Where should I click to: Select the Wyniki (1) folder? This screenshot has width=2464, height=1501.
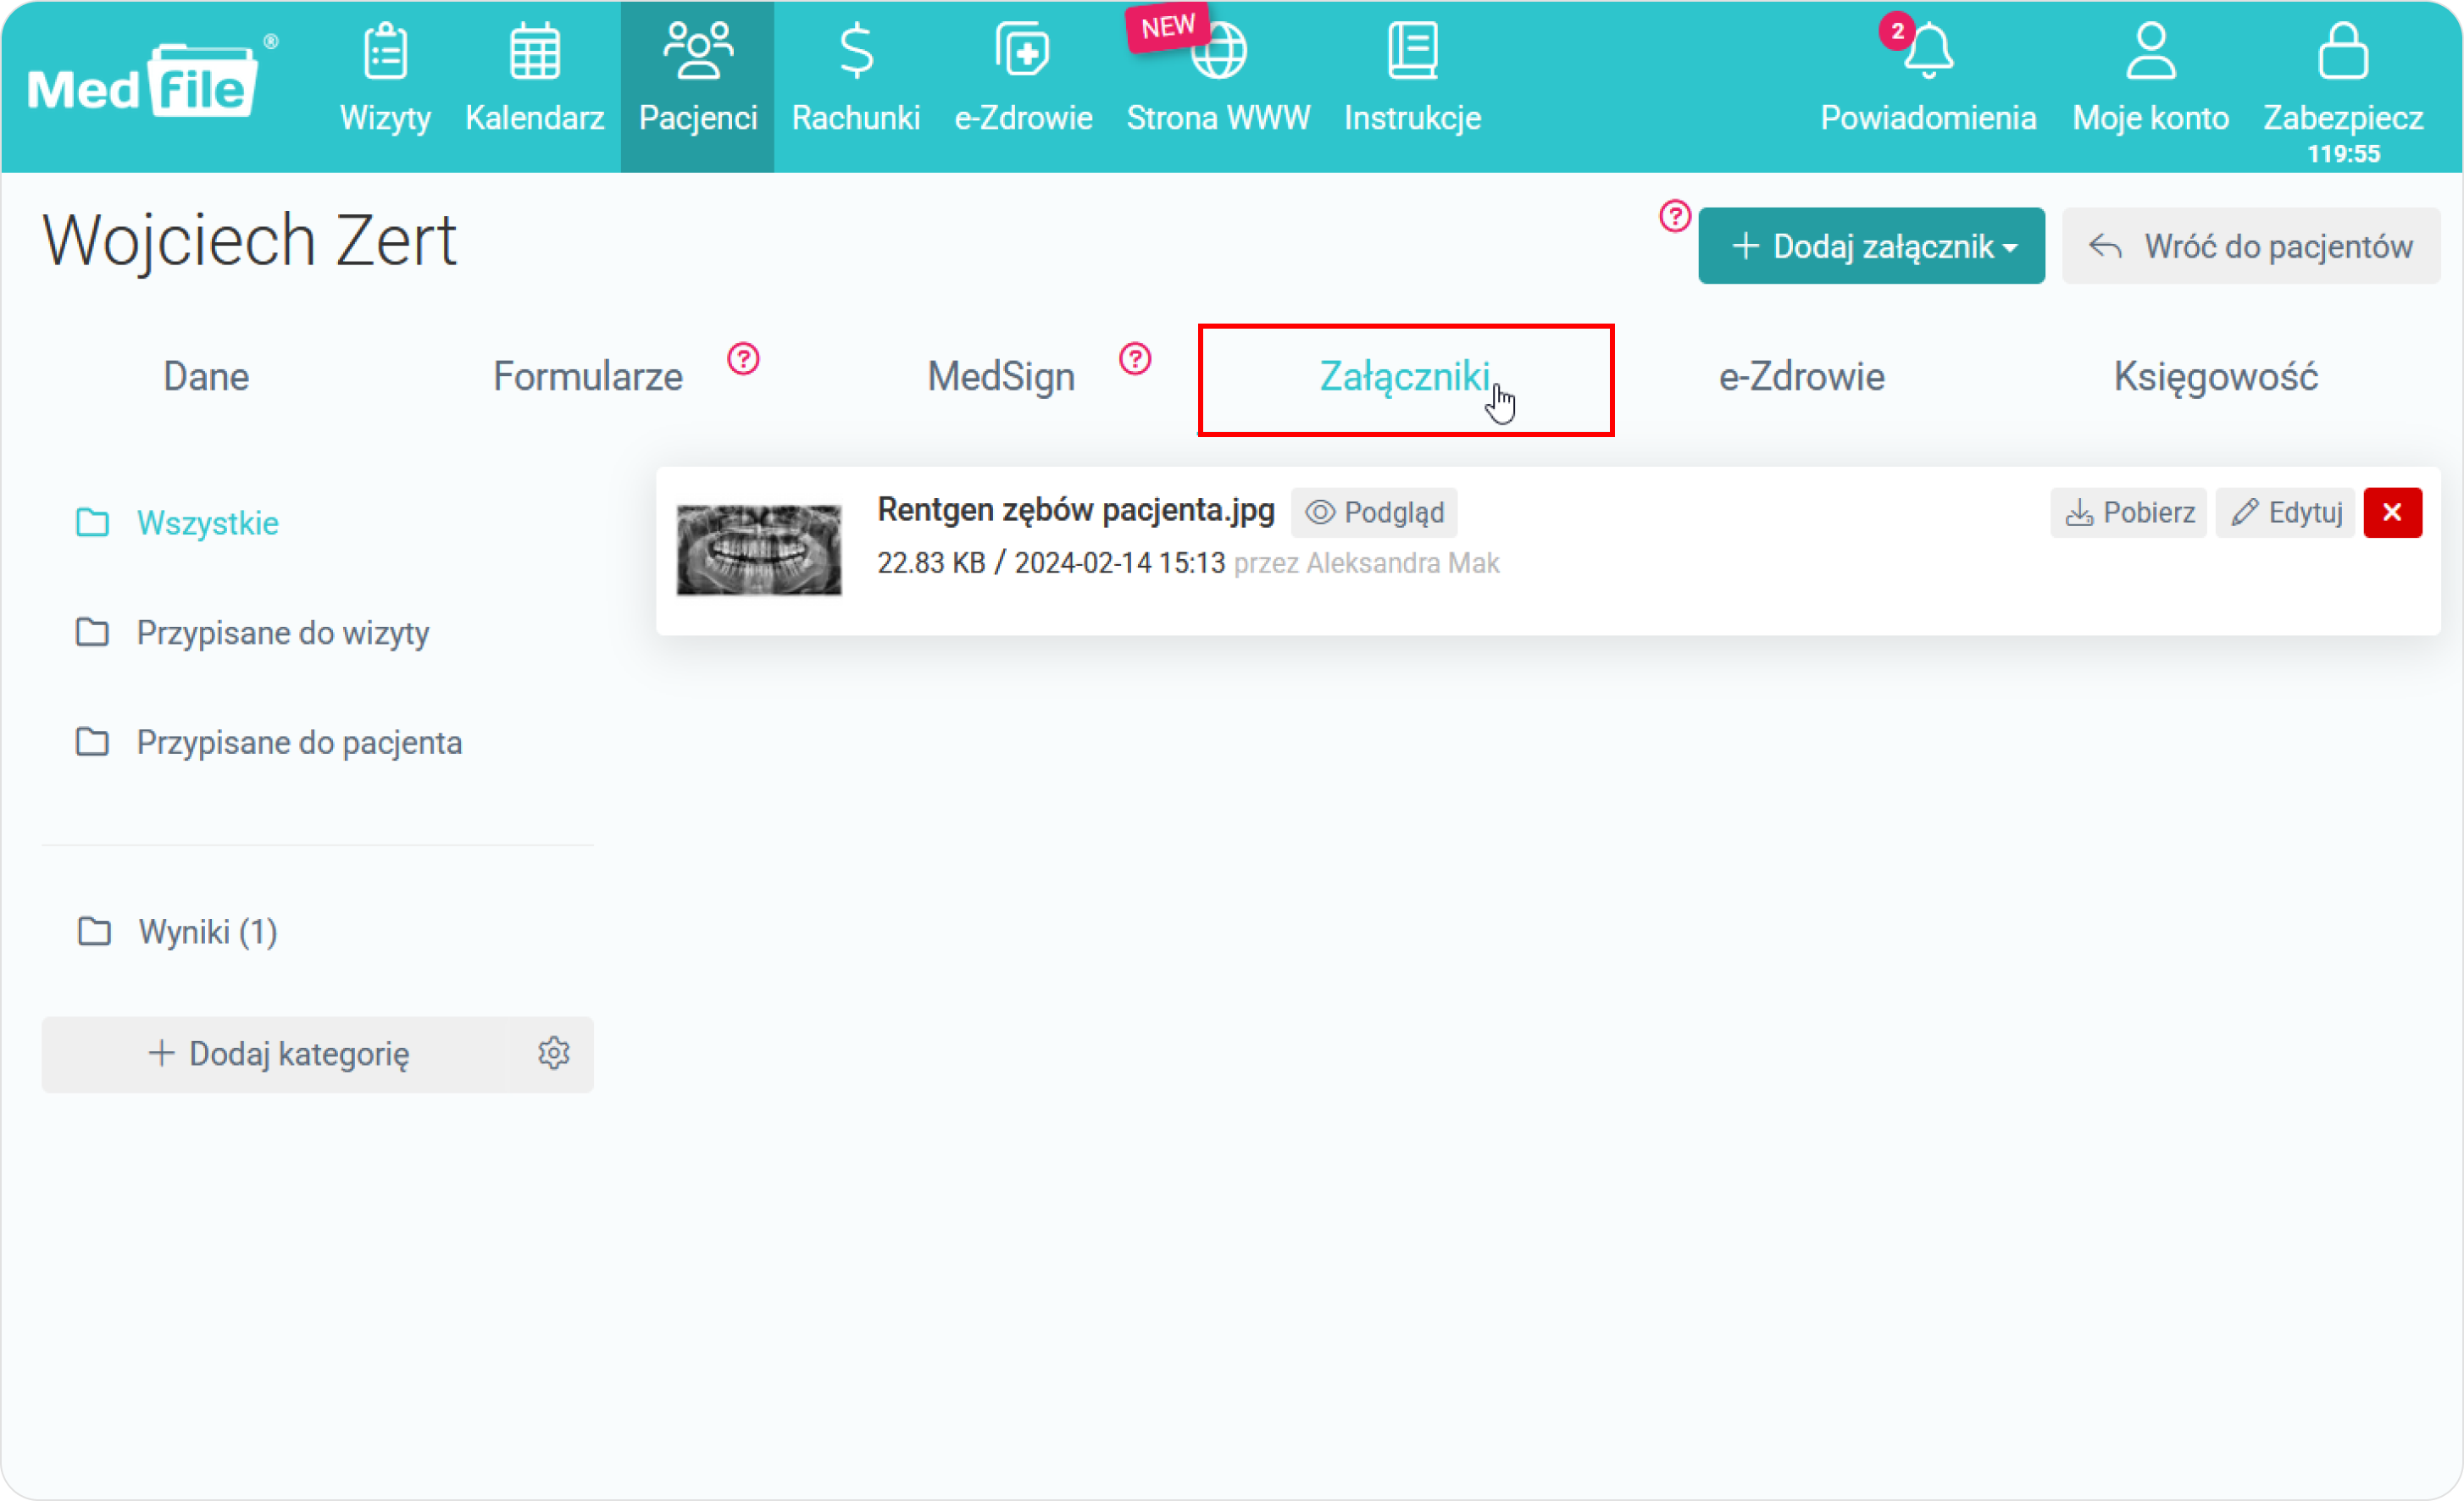[207, 932]
